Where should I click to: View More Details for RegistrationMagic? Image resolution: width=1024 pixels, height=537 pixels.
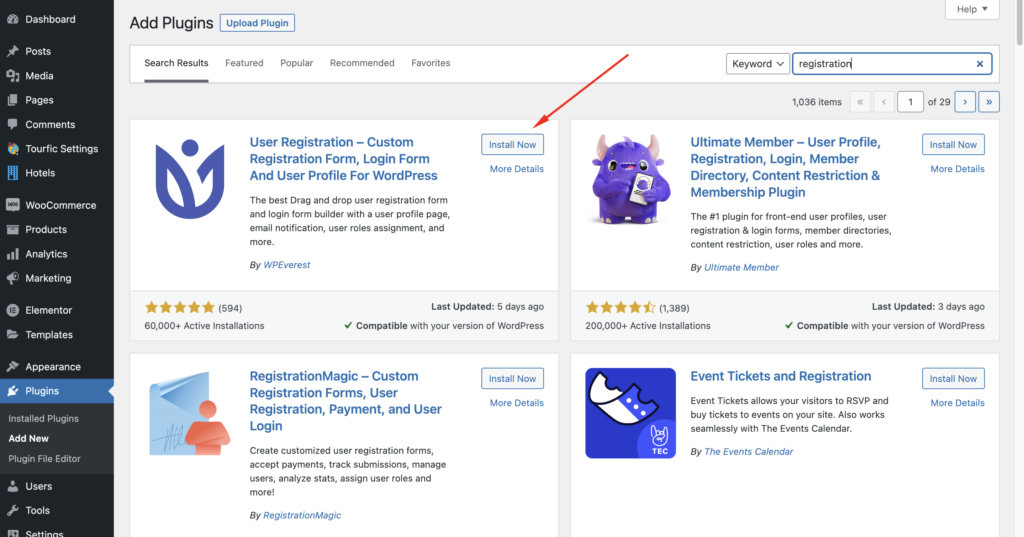coord(517,403)
